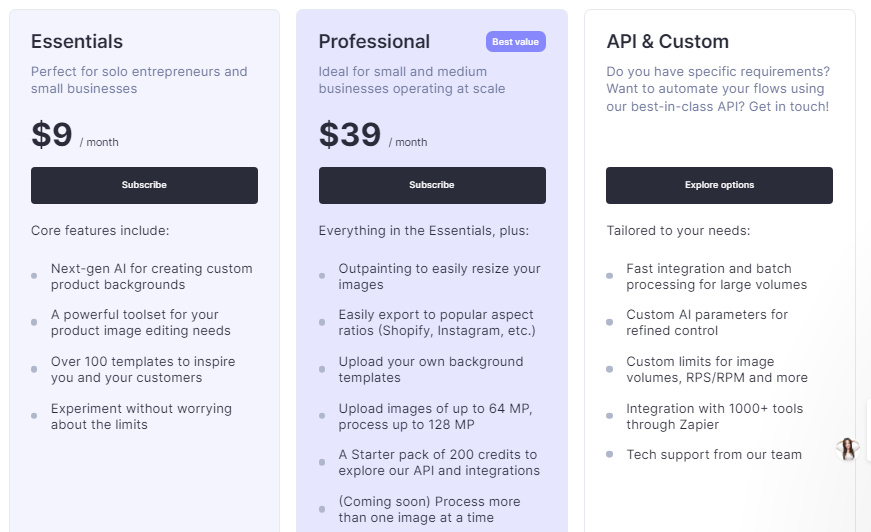Select the API & Custom plan heading
This screenshot has height=532, width=871.
click(667, 42)
